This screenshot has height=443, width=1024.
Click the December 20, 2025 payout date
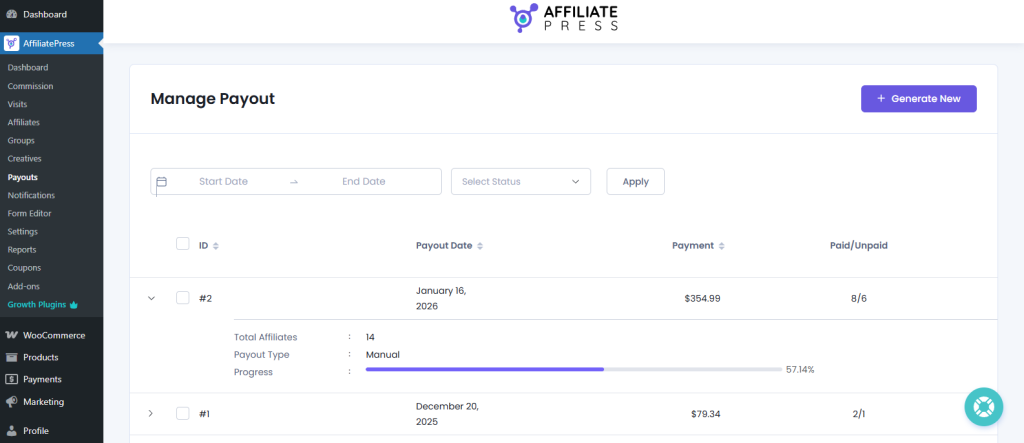(447, 414)
